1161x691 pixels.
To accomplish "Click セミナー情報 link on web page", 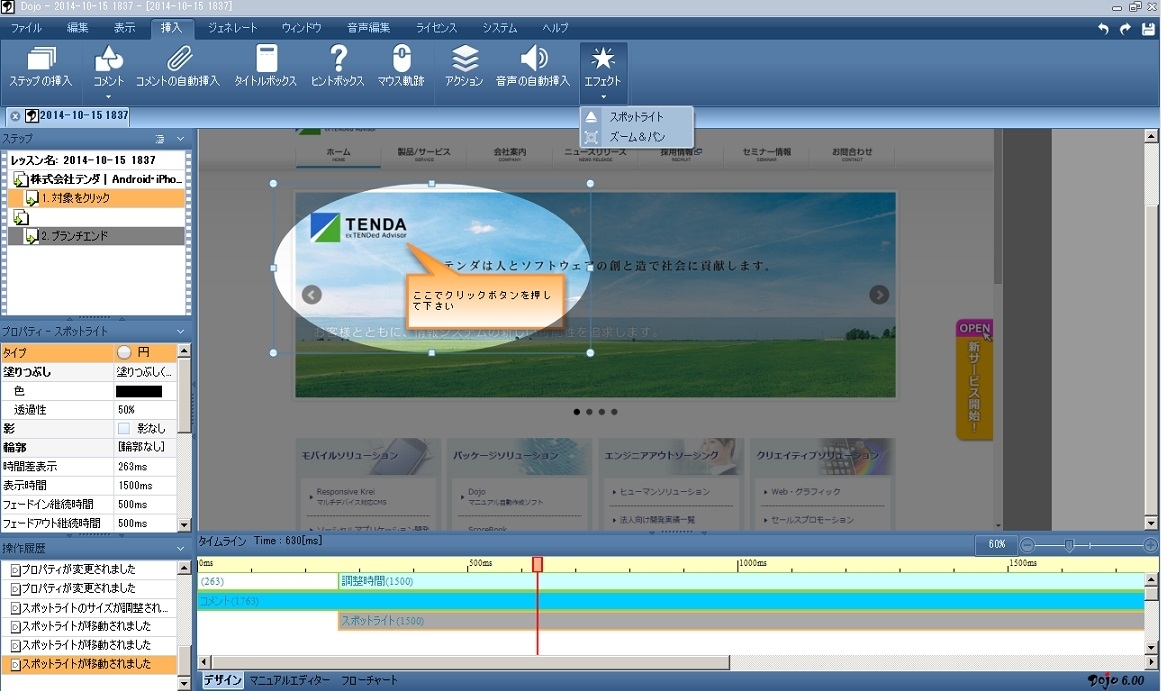I will click(766, 153).
